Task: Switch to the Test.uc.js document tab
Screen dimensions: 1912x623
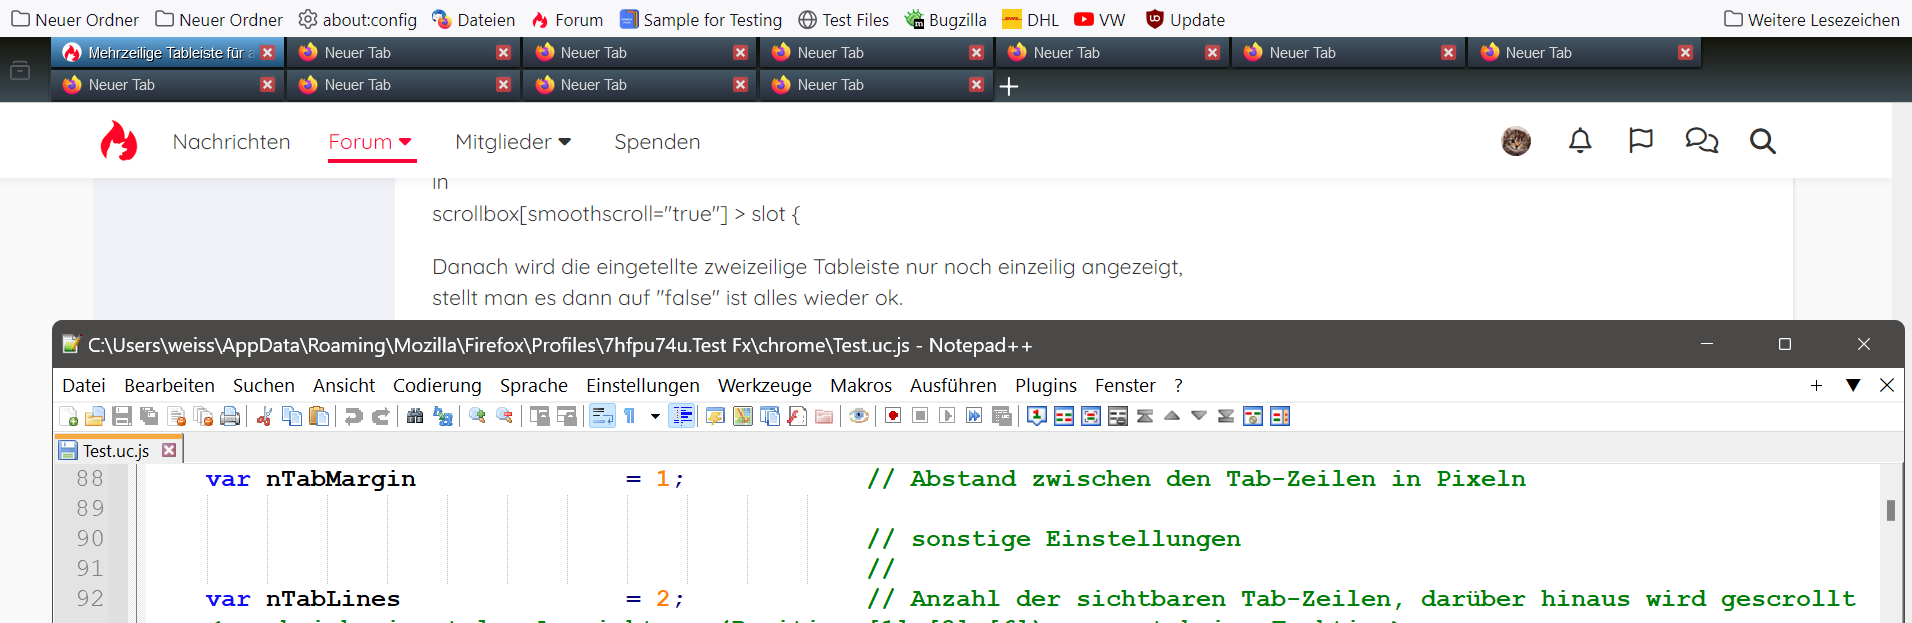Action: [x=117, y=450]
